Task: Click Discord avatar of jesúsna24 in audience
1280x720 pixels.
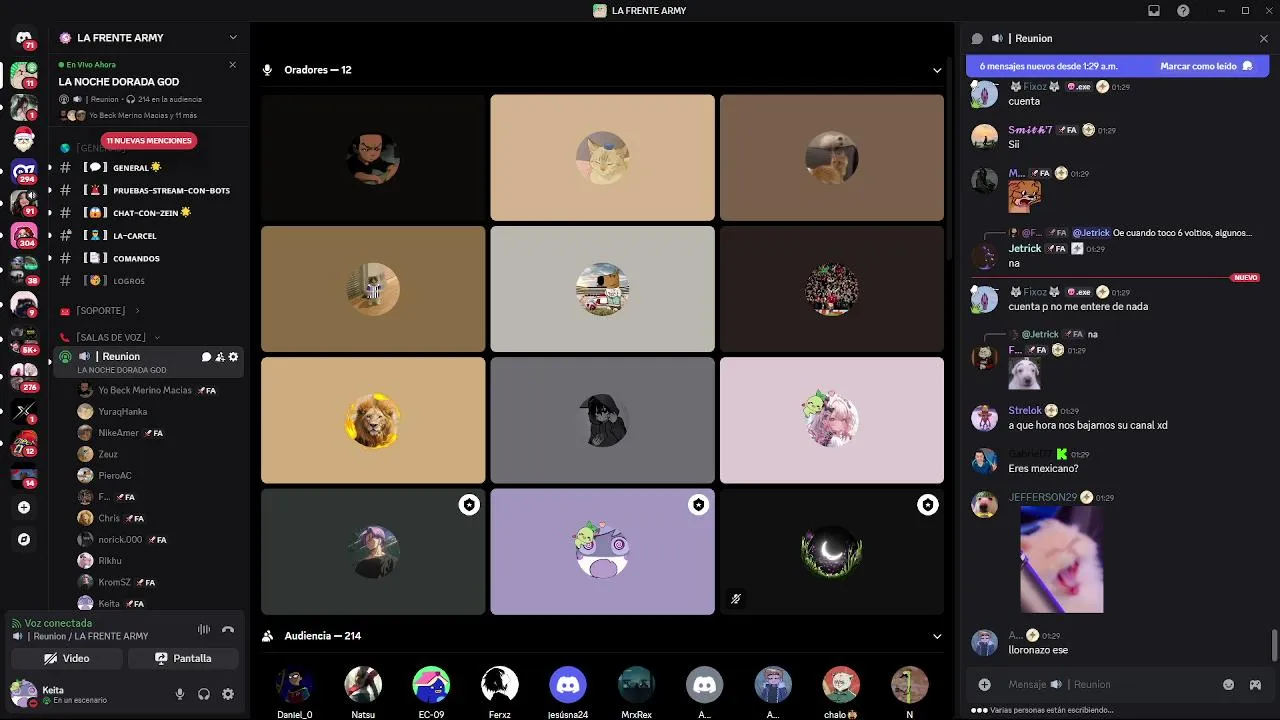Action: pyautogui.click(x=568, y=685)
